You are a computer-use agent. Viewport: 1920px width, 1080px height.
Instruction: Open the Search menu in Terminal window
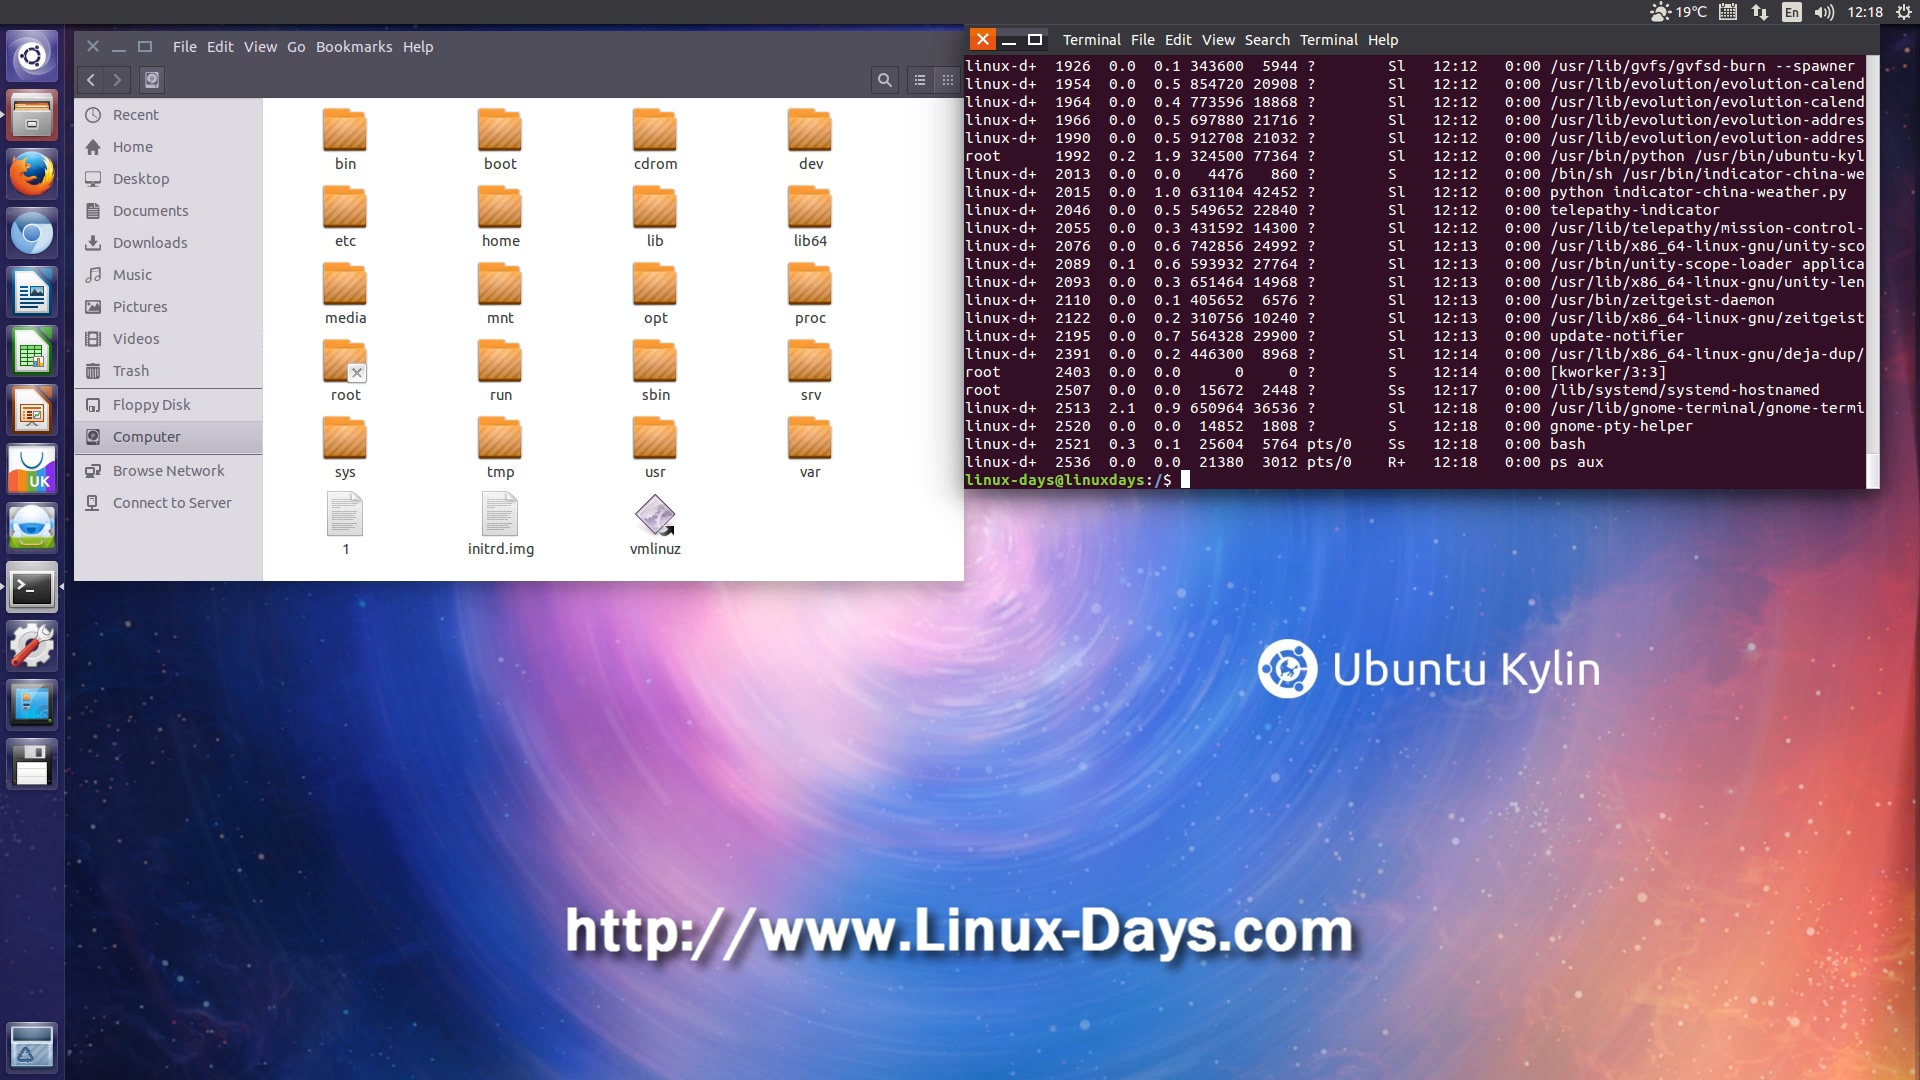(1267, 40)
